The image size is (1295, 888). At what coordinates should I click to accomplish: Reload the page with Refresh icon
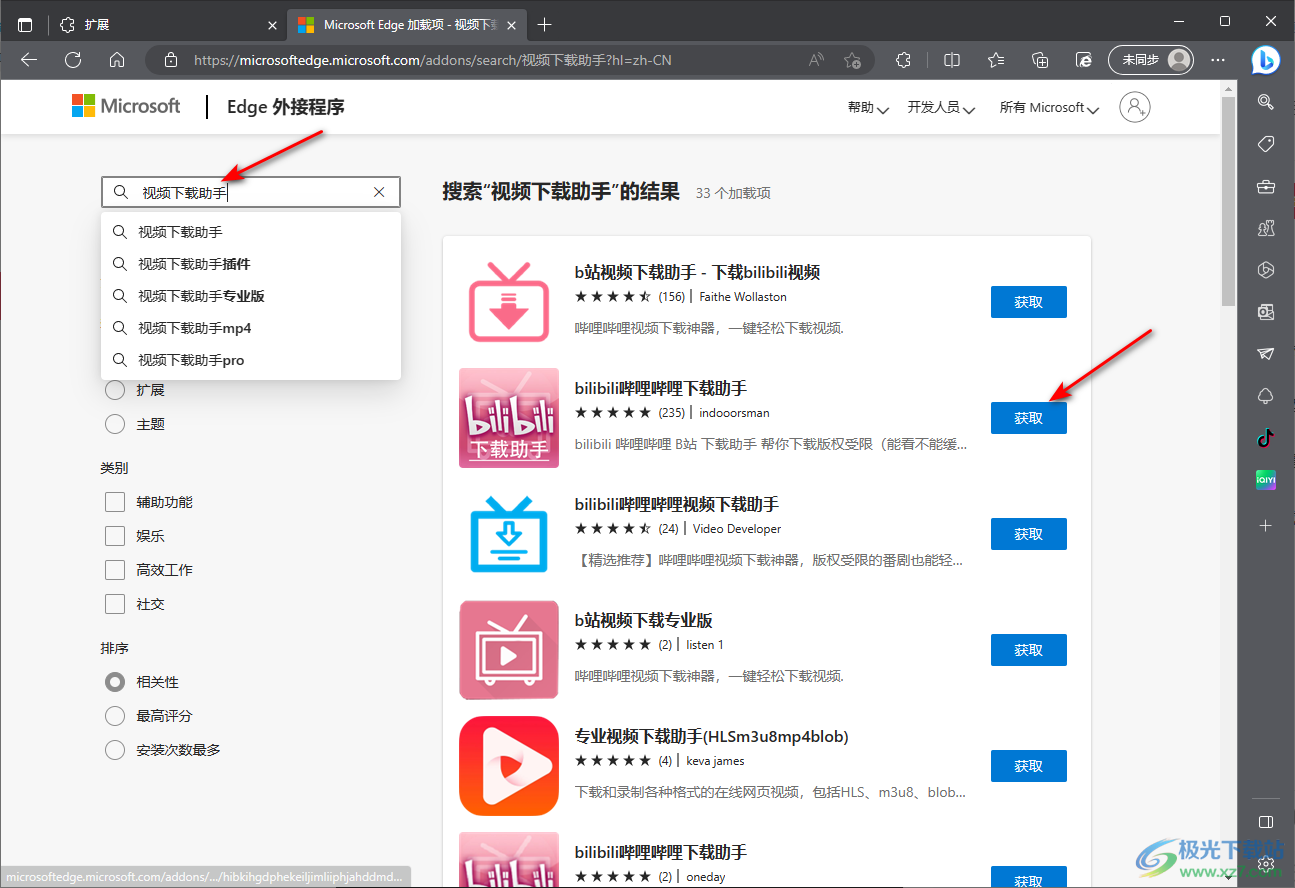(x=73, y=60)
